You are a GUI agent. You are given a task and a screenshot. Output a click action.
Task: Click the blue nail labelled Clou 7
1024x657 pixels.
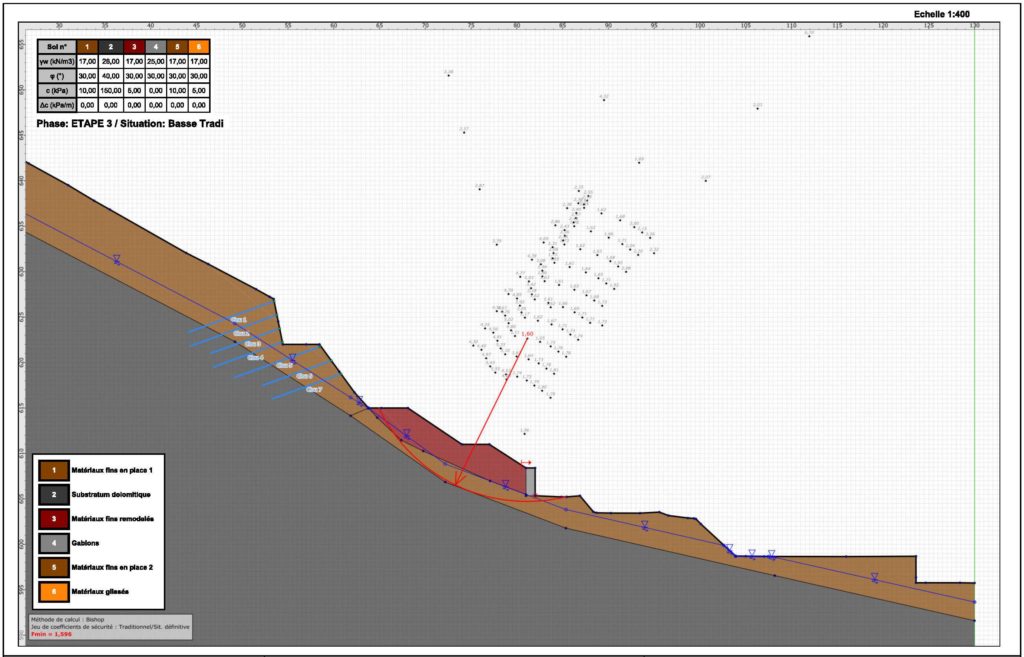click(x=313, y=389)
